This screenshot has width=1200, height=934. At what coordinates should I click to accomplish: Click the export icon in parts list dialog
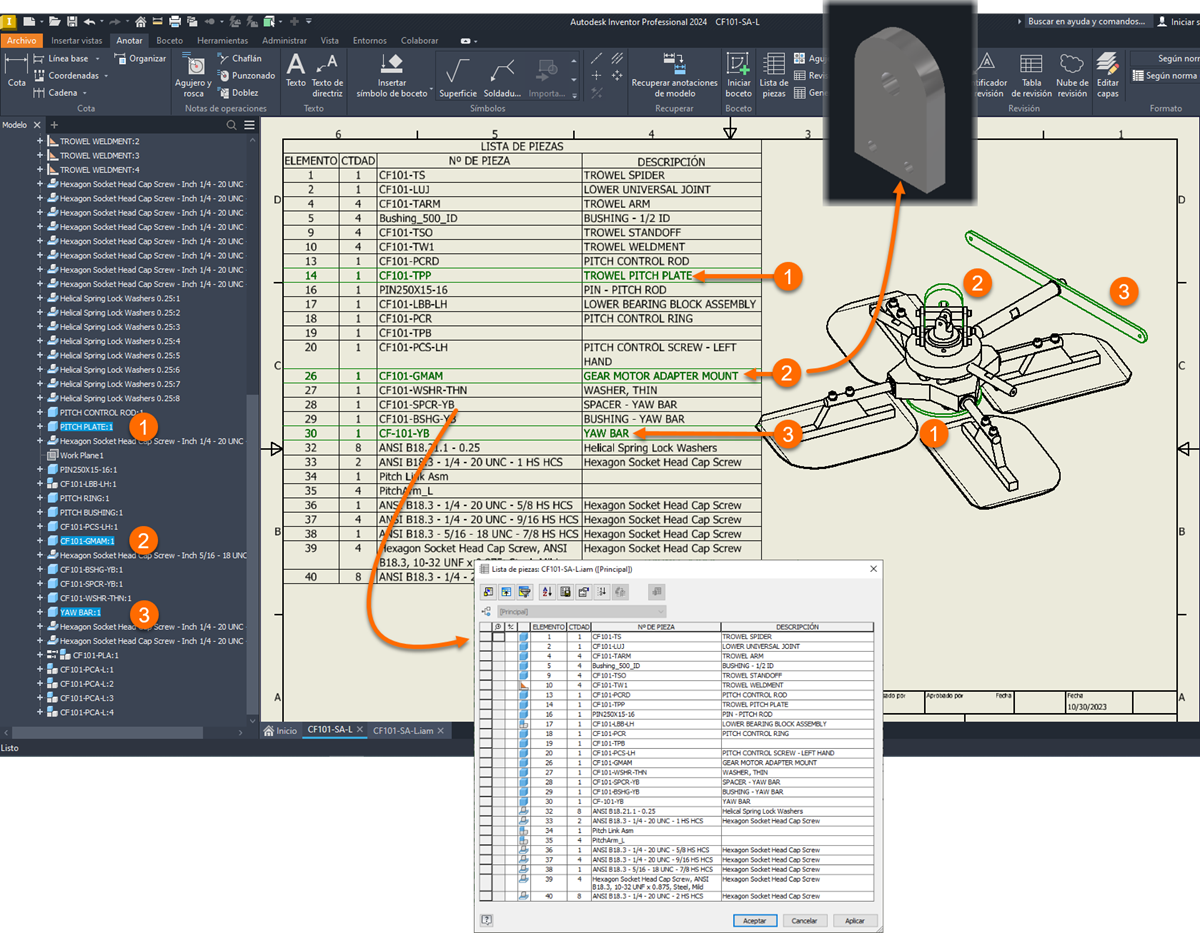coord(565,592)
